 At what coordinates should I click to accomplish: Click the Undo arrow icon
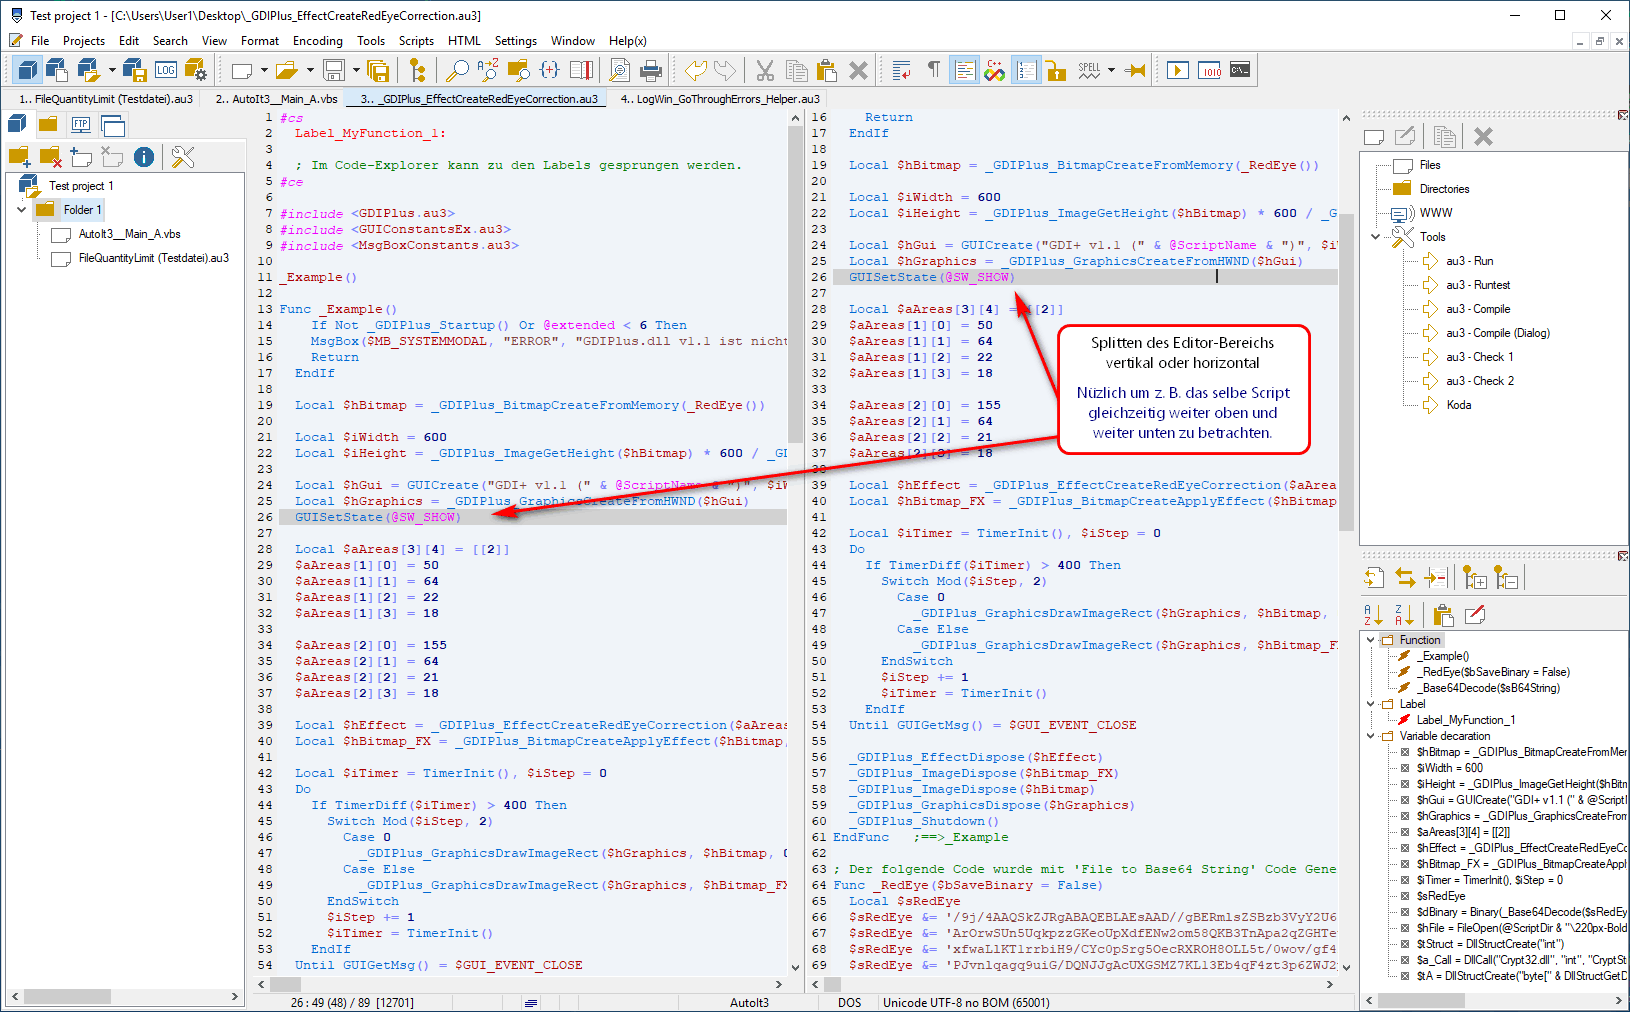point(695,70)
